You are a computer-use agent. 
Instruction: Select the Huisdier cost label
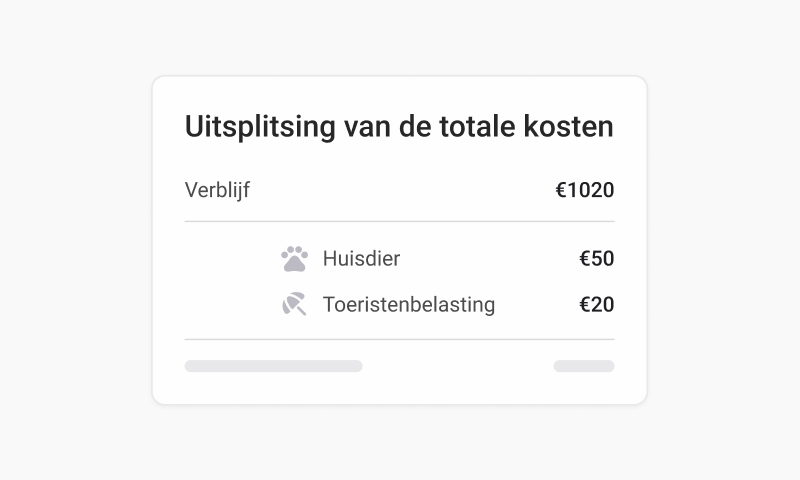pos(361,259)
